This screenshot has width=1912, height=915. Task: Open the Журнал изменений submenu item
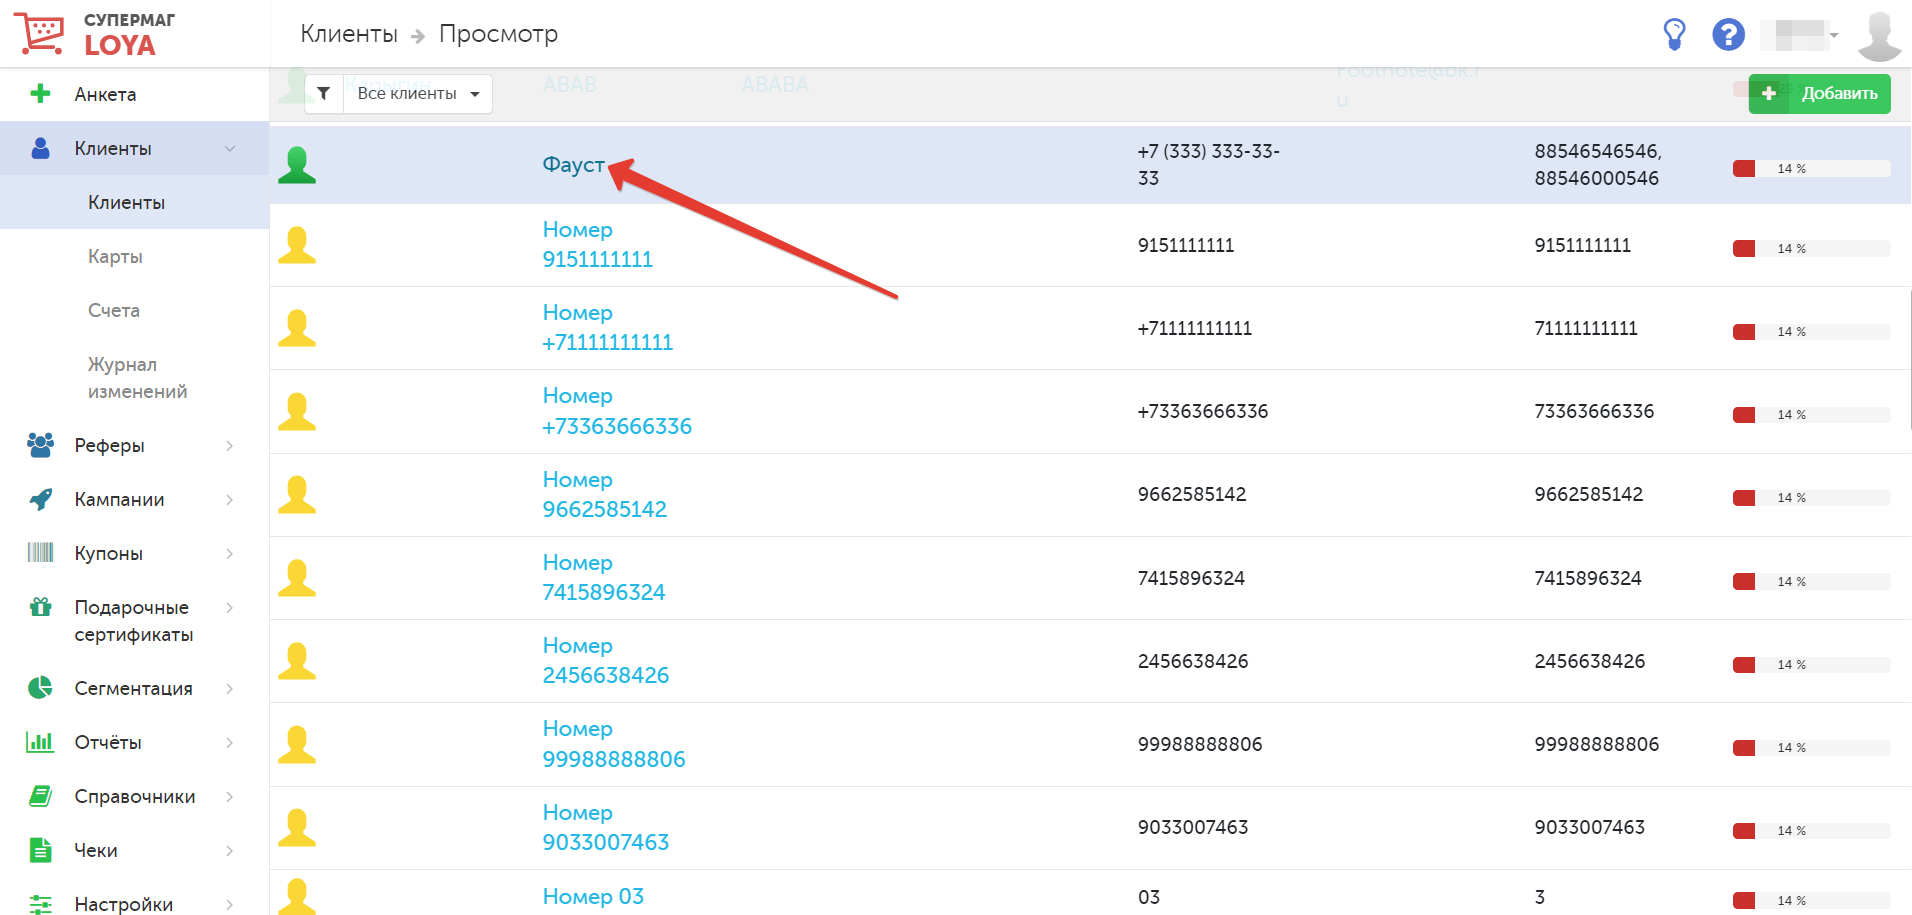pos(137,378)
